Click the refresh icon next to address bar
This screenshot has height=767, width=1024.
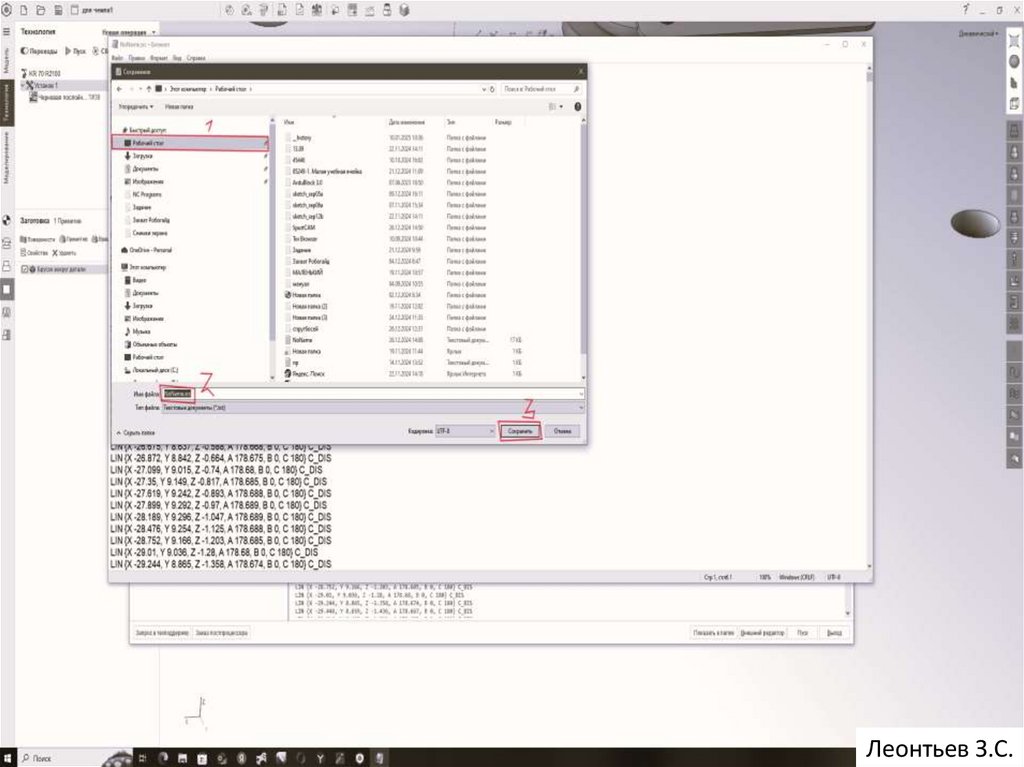coord(492,89)
